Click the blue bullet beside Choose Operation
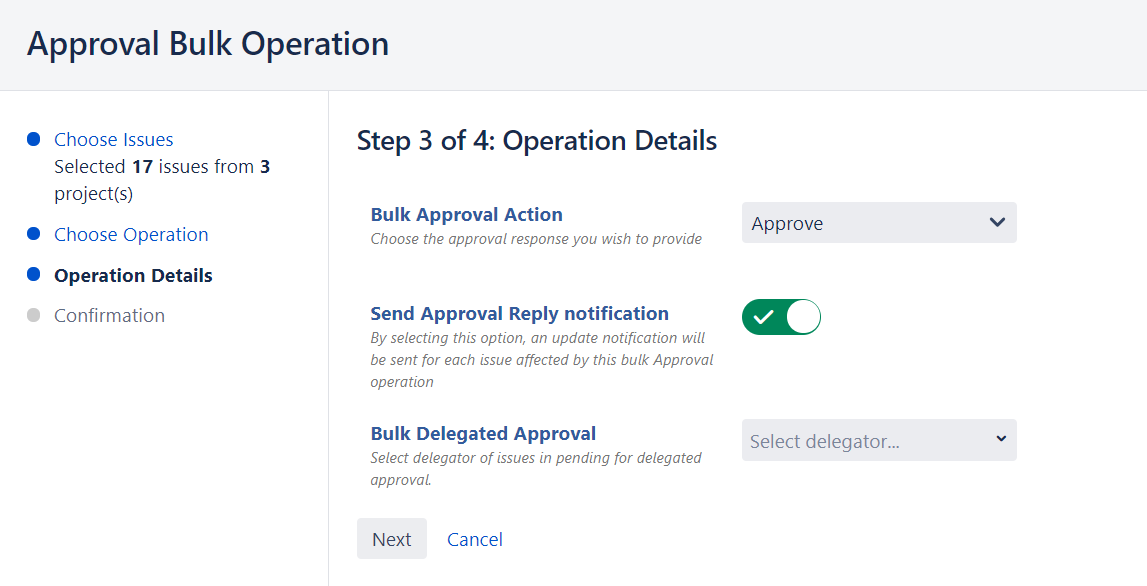Screen dimensions: 1147x586 point(33,234)
